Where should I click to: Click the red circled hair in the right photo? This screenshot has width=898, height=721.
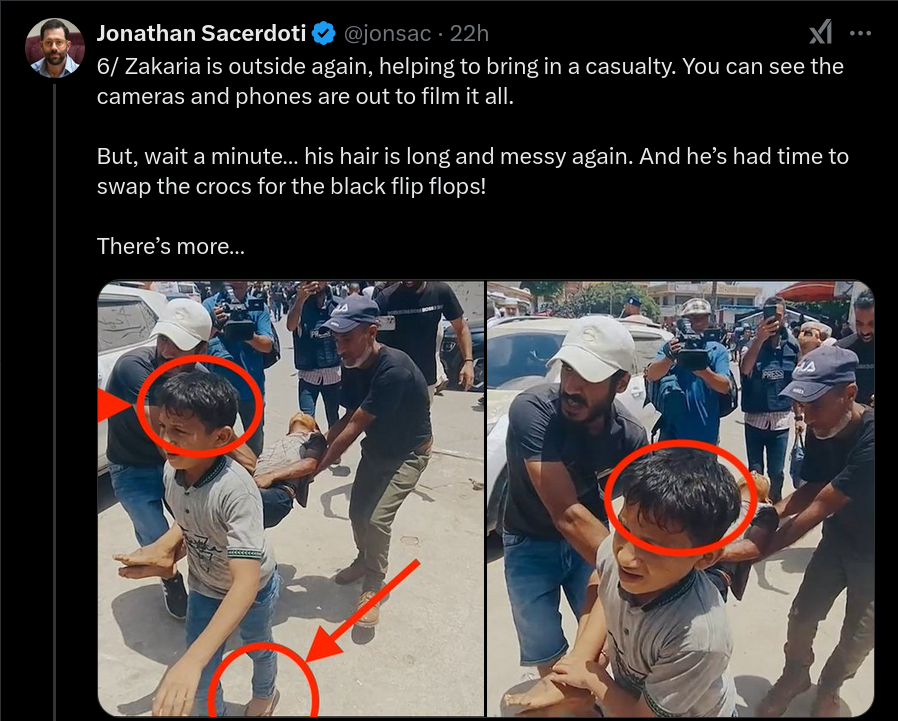point(680,498)
